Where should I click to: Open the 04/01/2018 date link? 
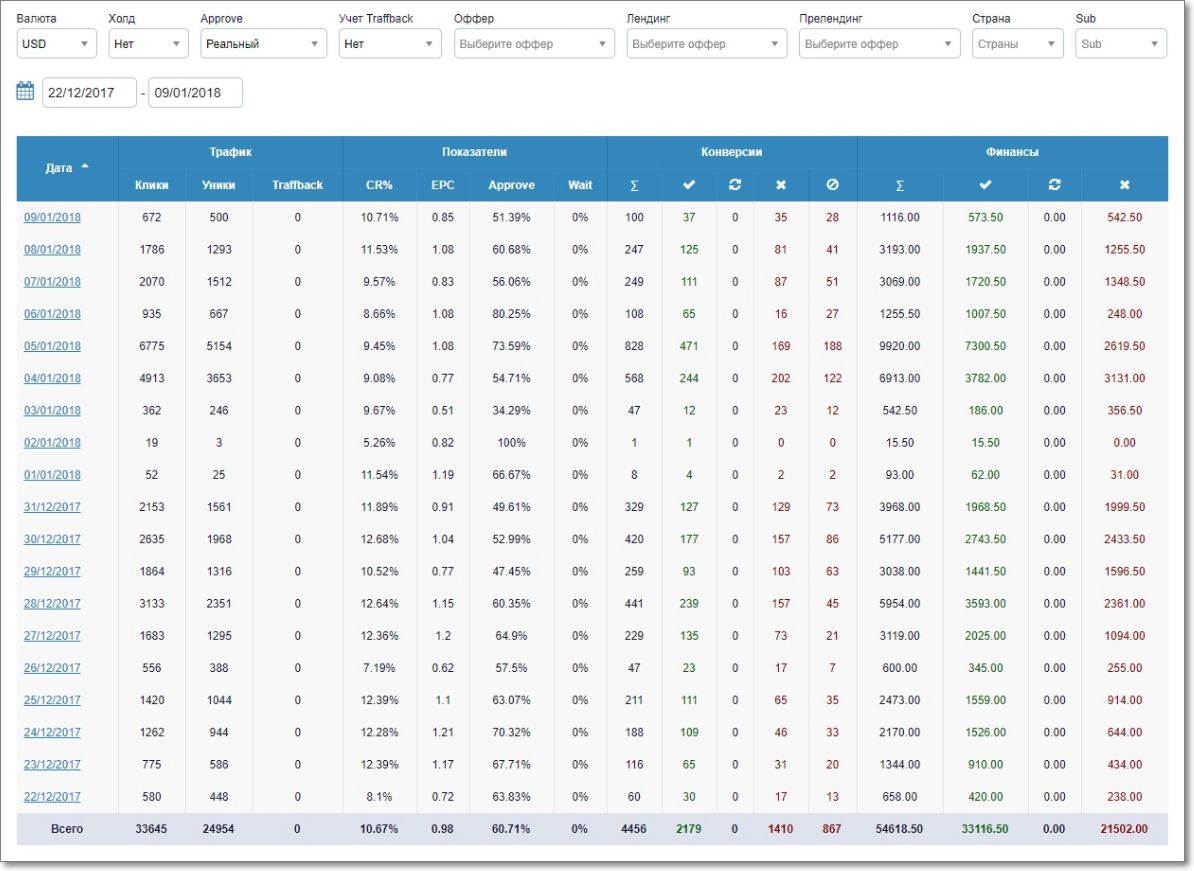[x=53, y=378]
